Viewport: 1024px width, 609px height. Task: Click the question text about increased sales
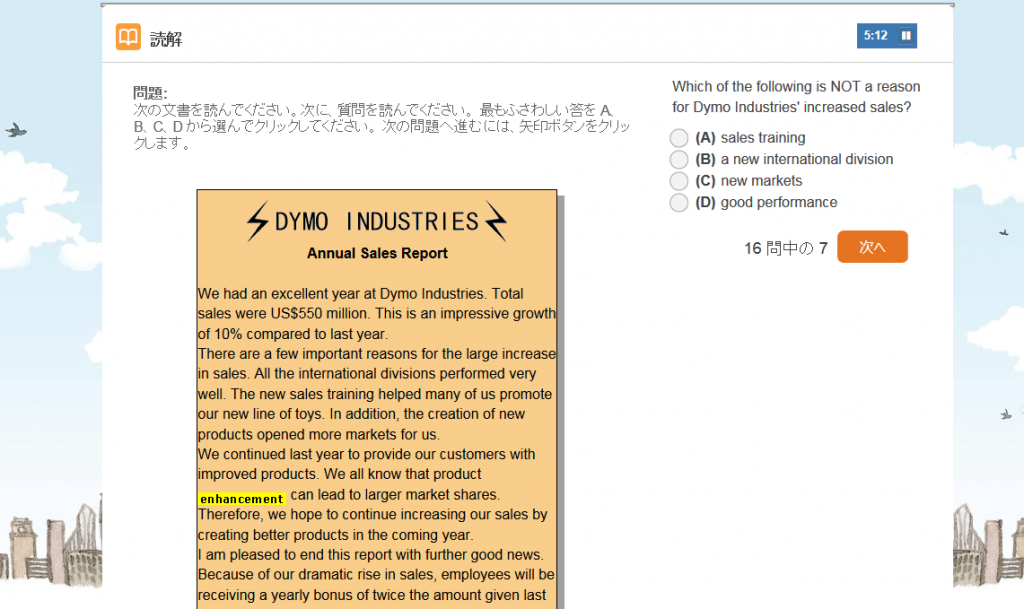coord(796,97)
